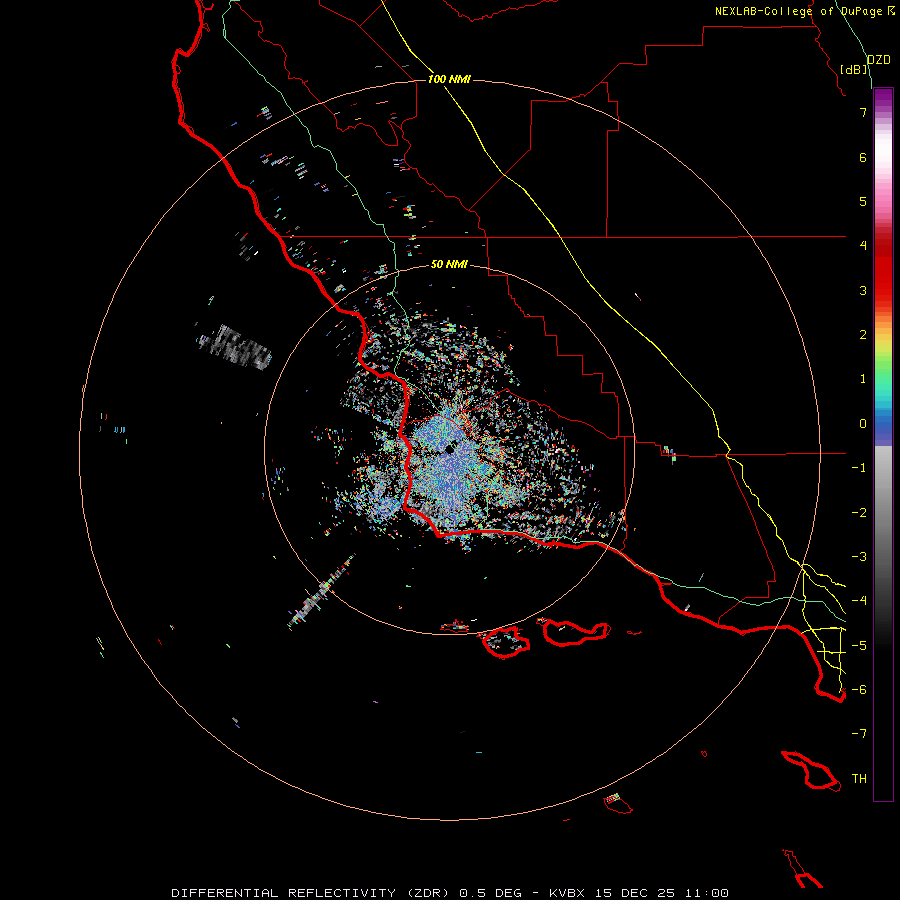The height and width of the screenshot is (900, 900).
Task: Click the -5 value on color scale
Action: pyautogui.click(x=859, y=646)
